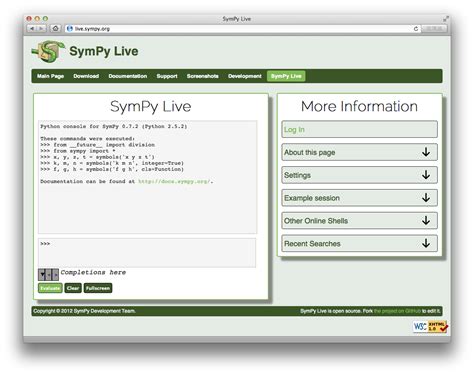
Task: Reload page with the refresh icon
Action: (x=416, y=29)
